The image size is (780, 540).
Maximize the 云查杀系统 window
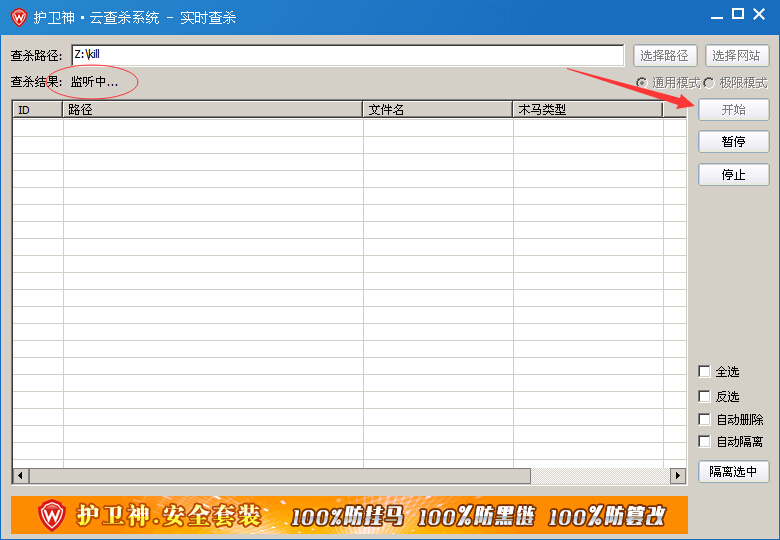(x=738, y=14)
